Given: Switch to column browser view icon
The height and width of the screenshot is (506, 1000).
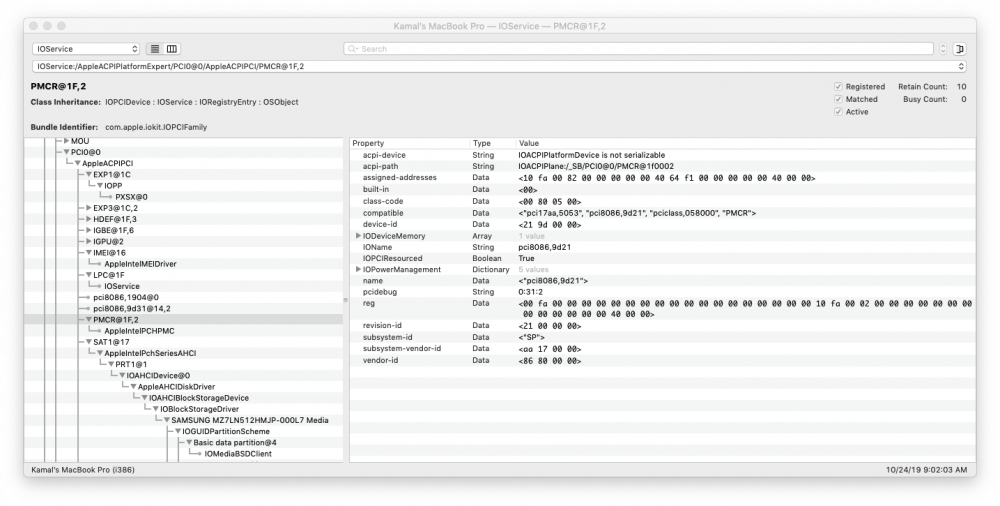Looking at the screenshot, I should pyautogui.click(x=172, y=48).
